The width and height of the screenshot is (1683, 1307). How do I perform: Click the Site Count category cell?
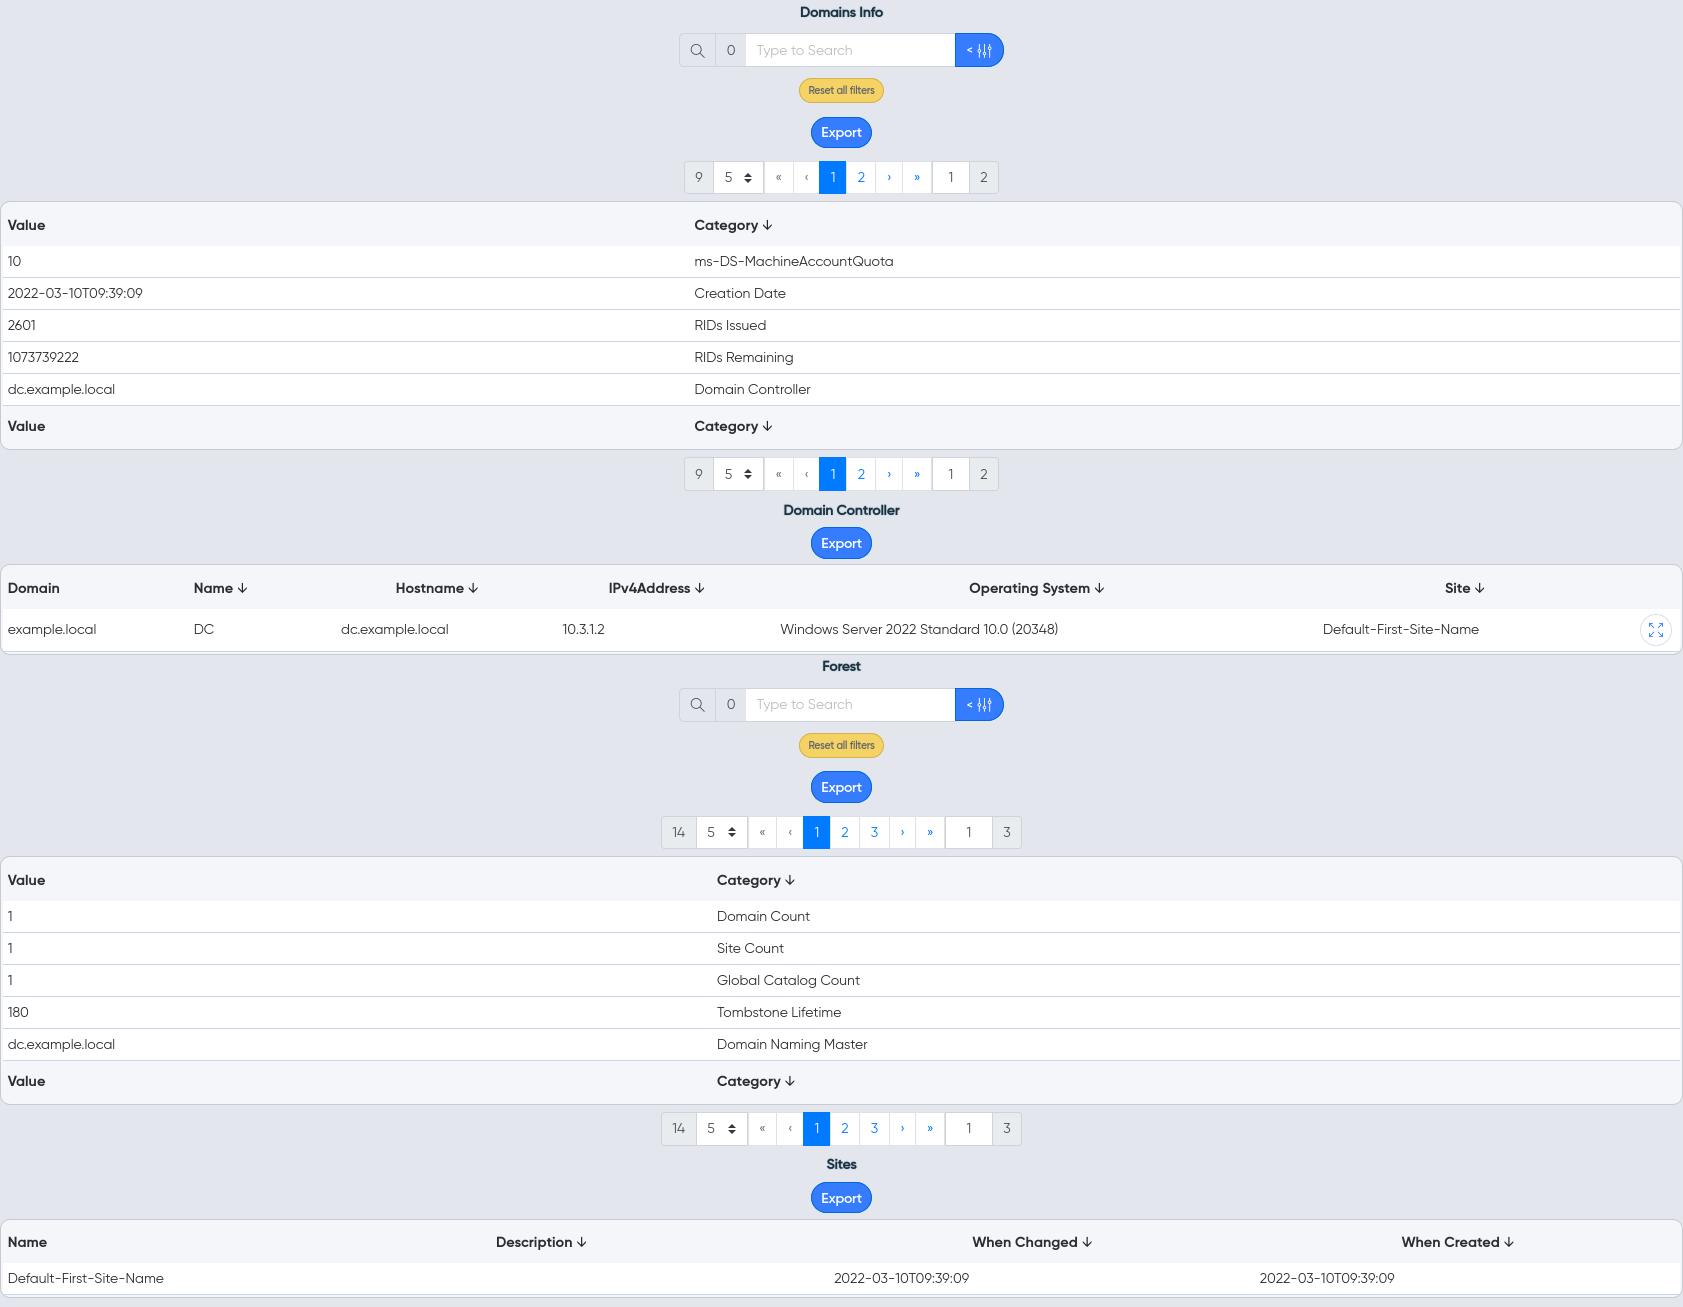[x=750, y=949]
